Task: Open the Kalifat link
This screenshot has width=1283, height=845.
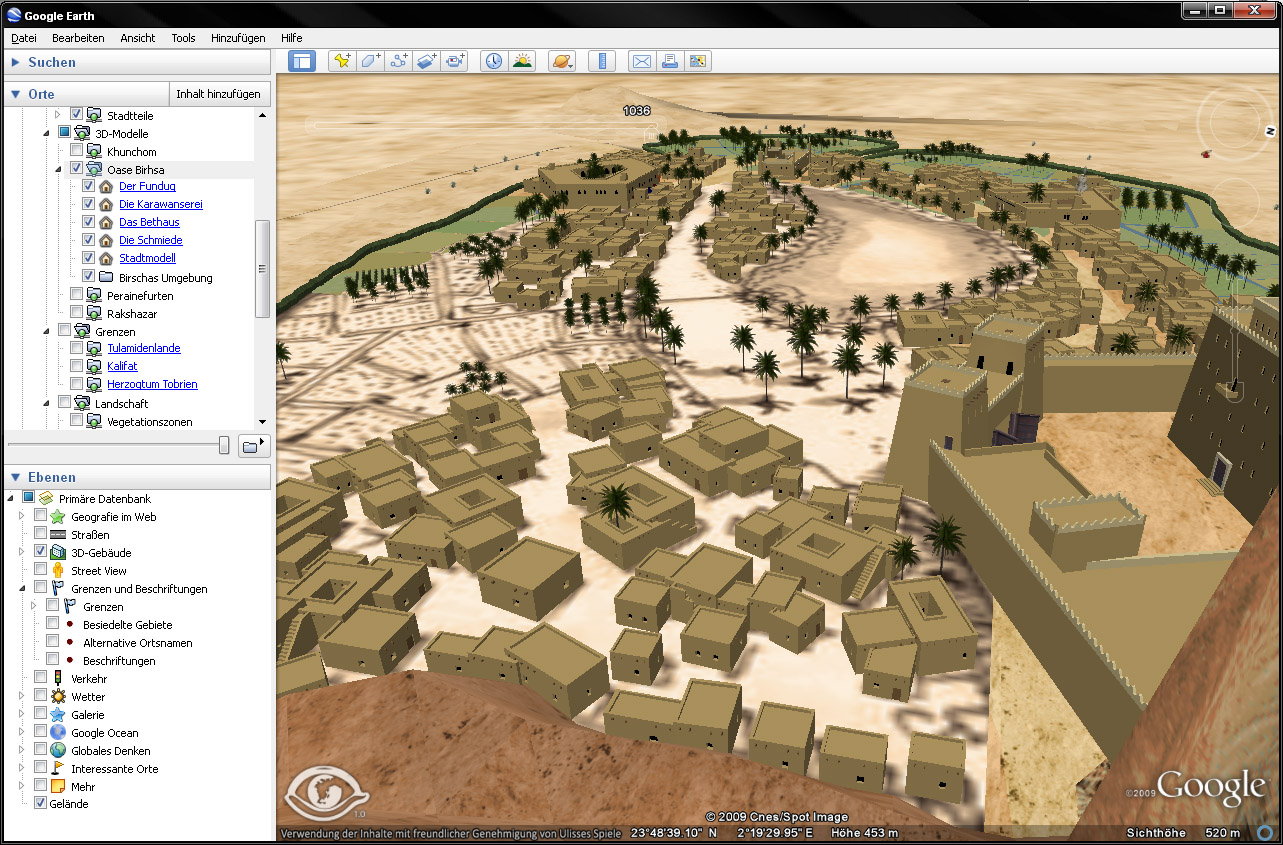Action: (122, 366)
